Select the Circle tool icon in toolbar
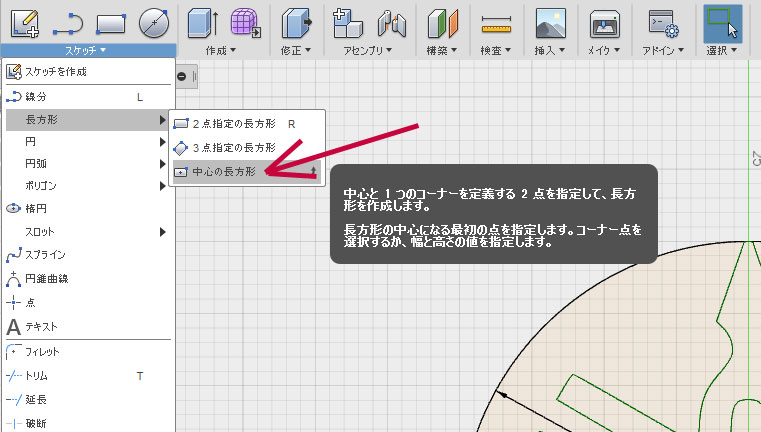The height and width of the screenshot is (432, 761). click(153, 21)
